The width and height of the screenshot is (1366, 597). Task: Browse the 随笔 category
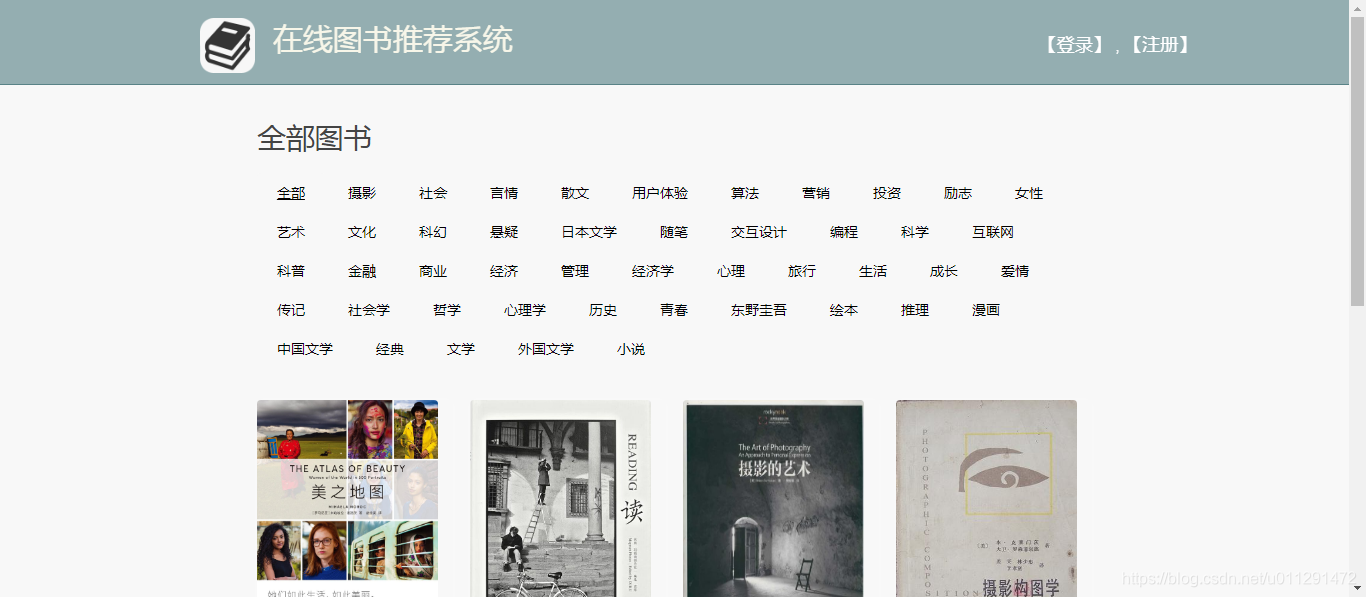coord(674,232)
